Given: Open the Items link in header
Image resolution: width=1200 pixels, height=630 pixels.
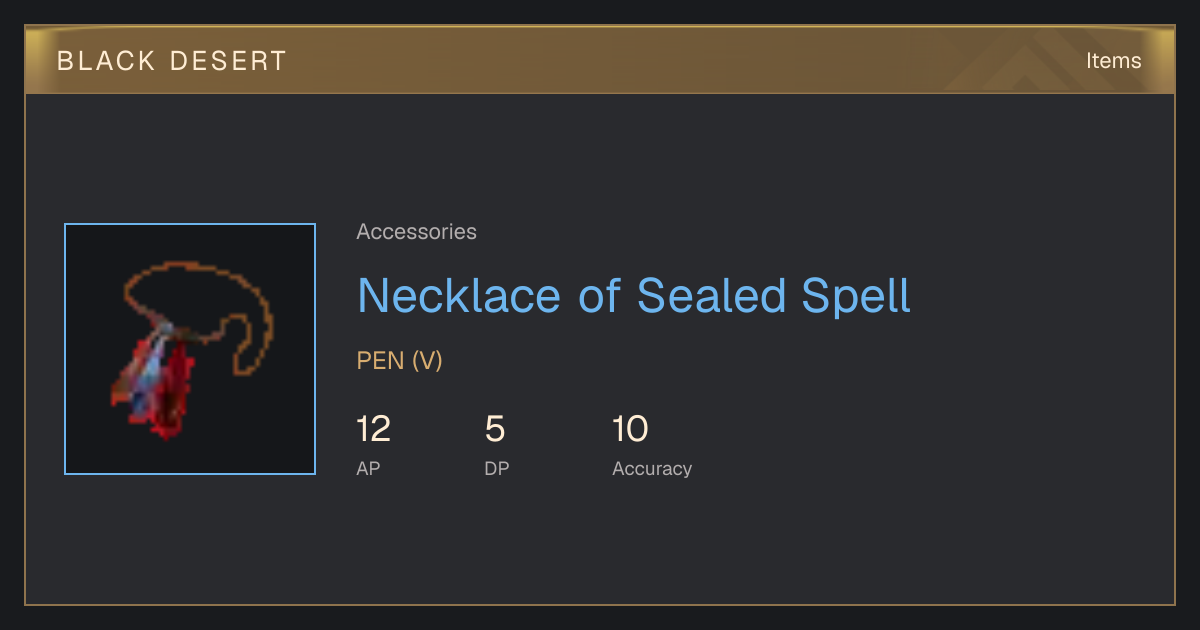Looking at the screenshot, I should coord(1113,60).
